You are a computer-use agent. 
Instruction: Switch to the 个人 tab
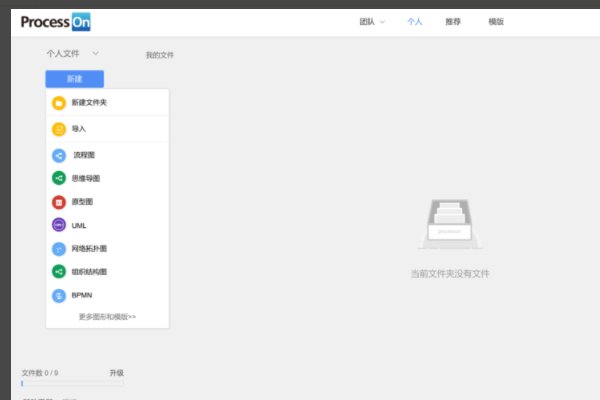415,22
